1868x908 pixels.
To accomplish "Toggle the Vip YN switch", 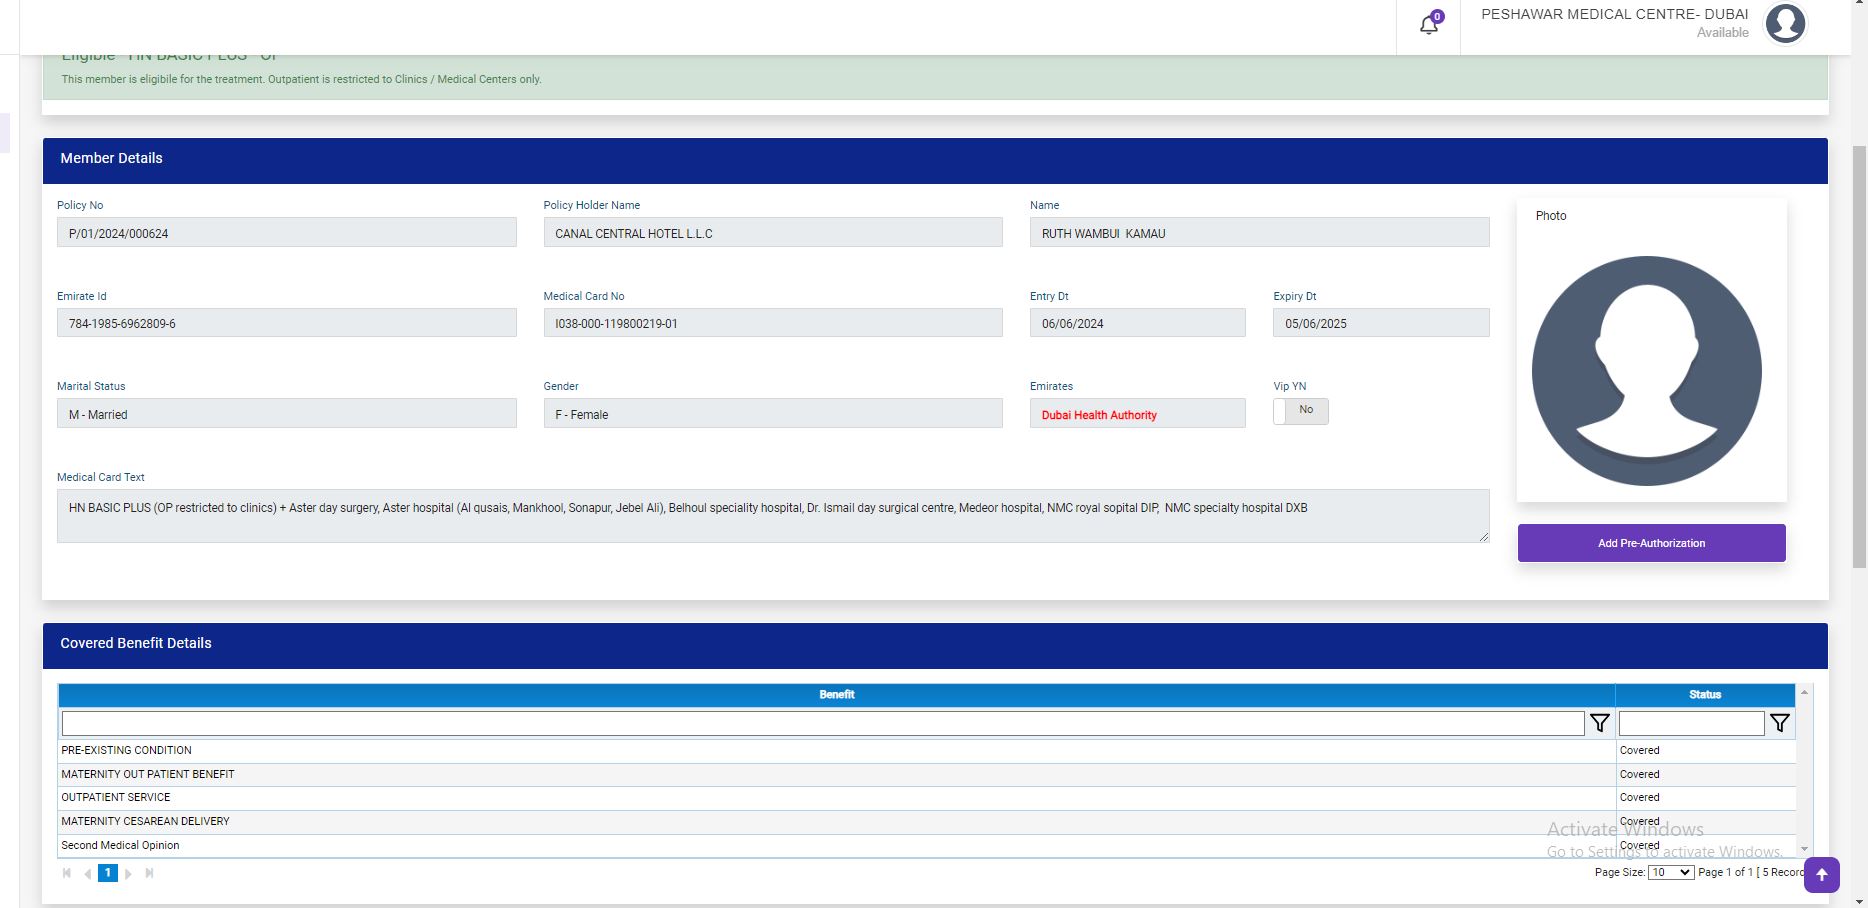I will (1300, 411).
